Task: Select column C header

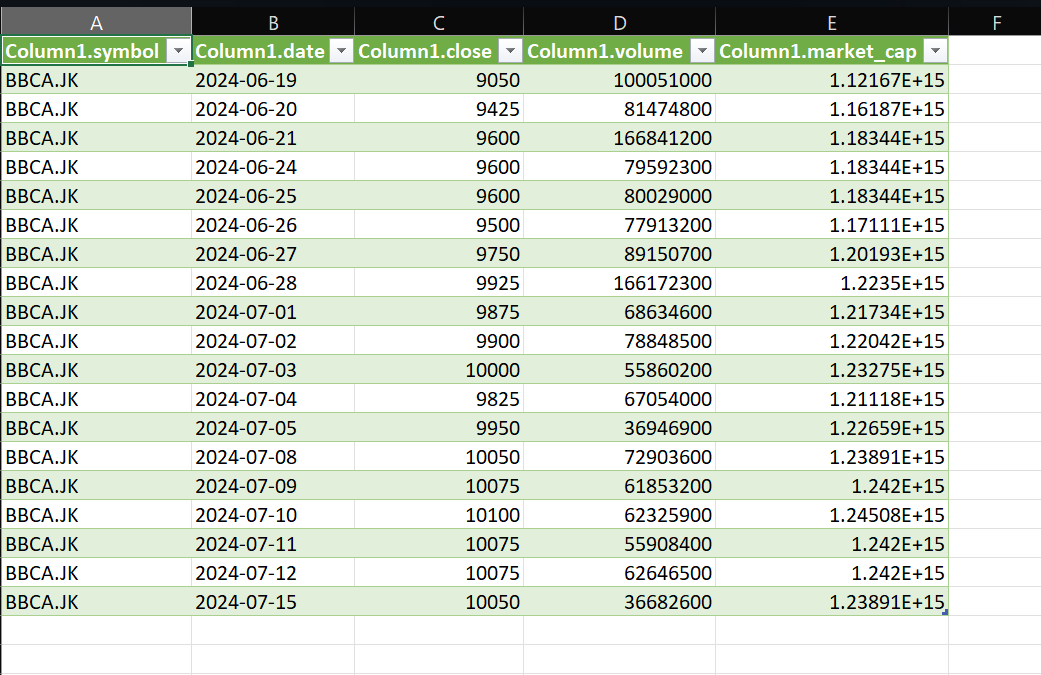Action: click(439, 22)
